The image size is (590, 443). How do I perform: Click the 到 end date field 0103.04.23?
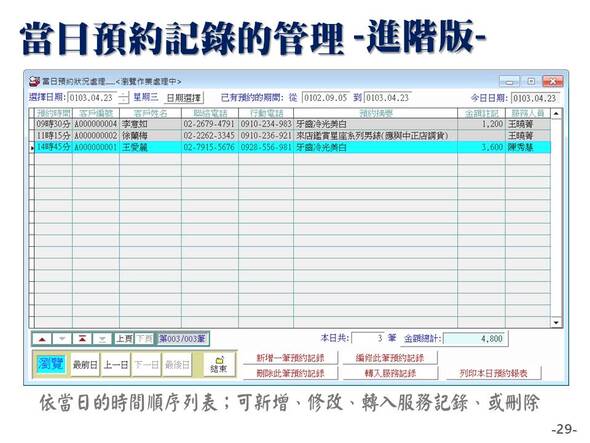pyautogui.click(x=388, y=97)
